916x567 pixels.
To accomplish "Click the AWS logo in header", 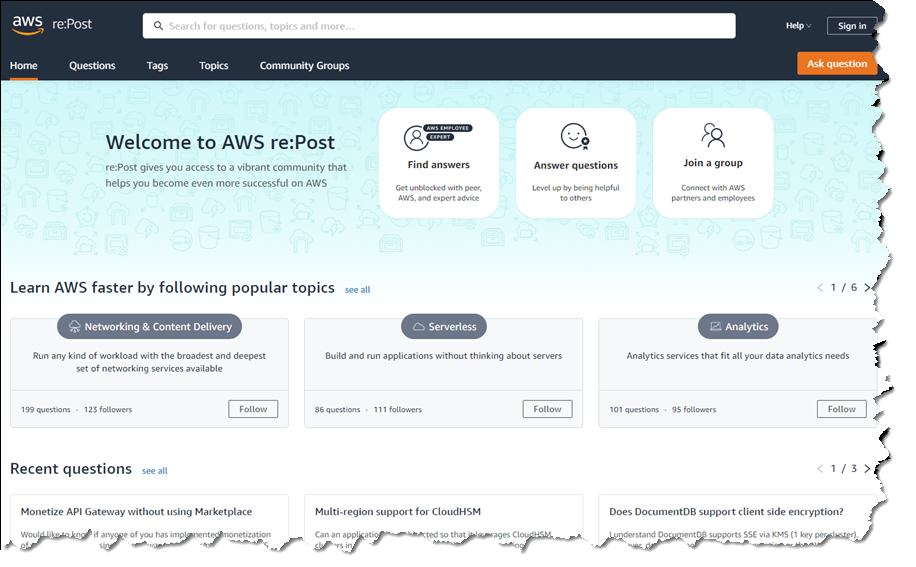I will tap(27, 25).
